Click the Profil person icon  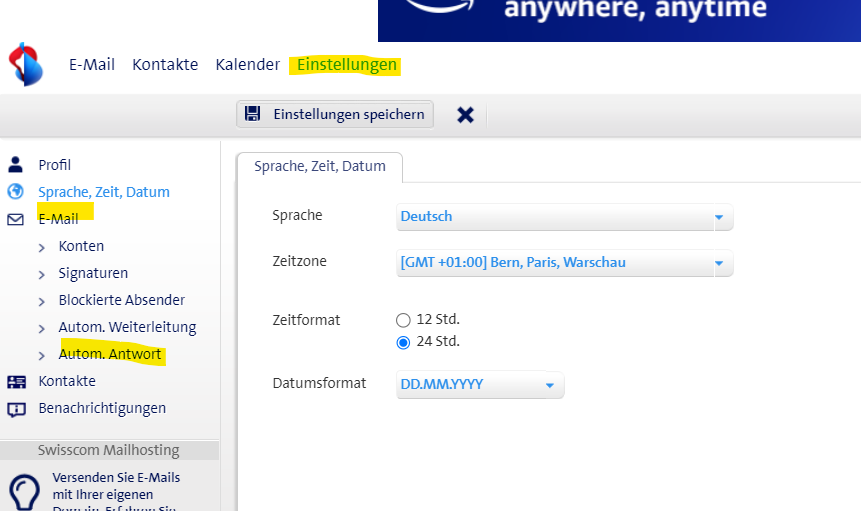tap(15, 165)
